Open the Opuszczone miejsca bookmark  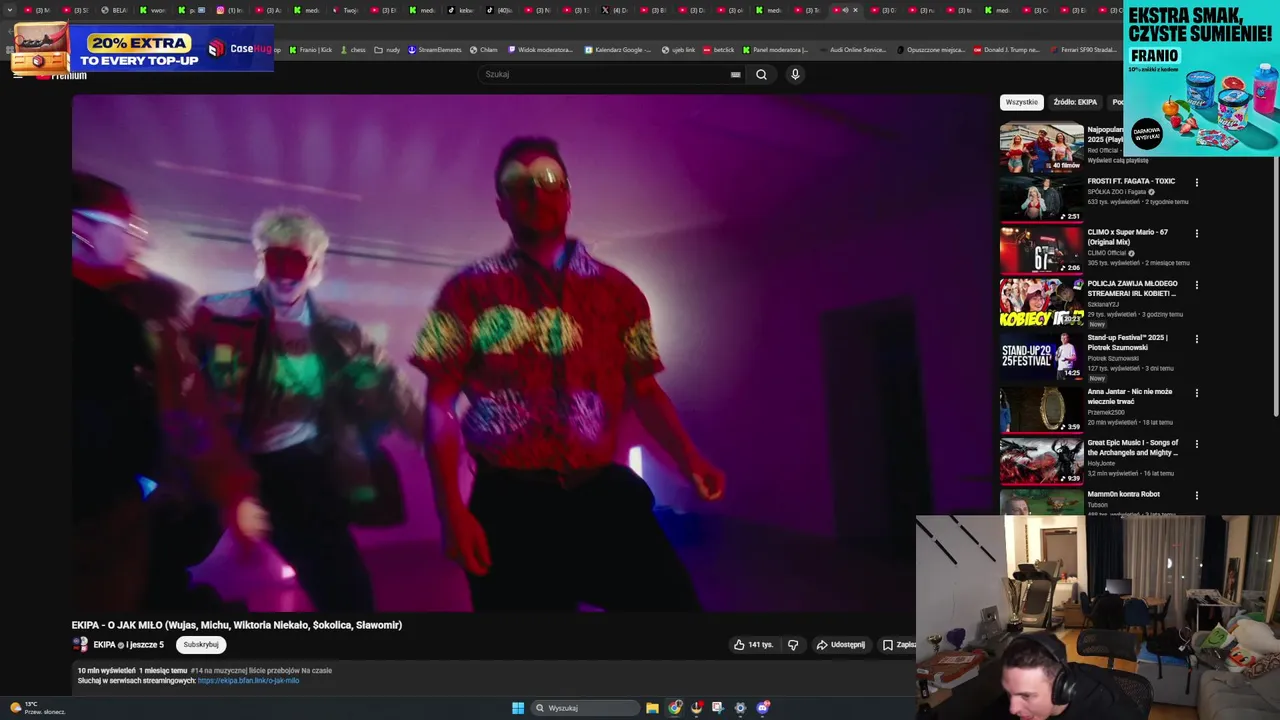pyautogui.click(x=930, y=49)
